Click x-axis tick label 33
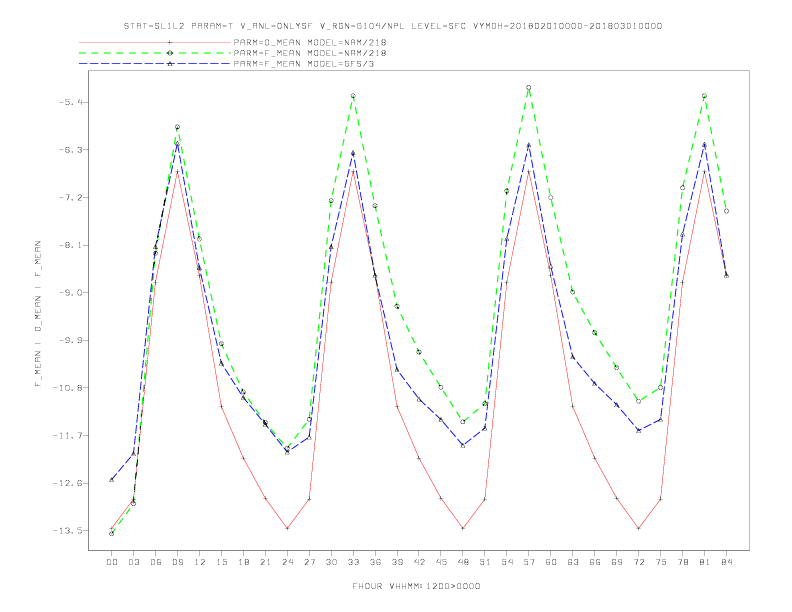 pos(354,562)
